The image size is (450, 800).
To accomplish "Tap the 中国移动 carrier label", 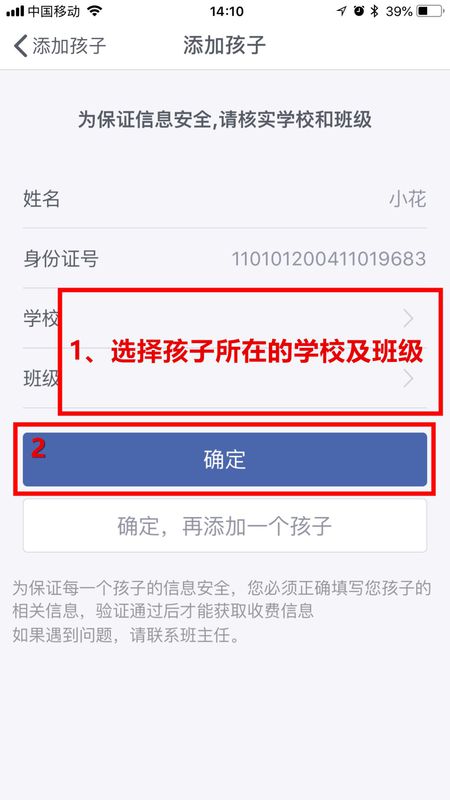I will 54,11.
